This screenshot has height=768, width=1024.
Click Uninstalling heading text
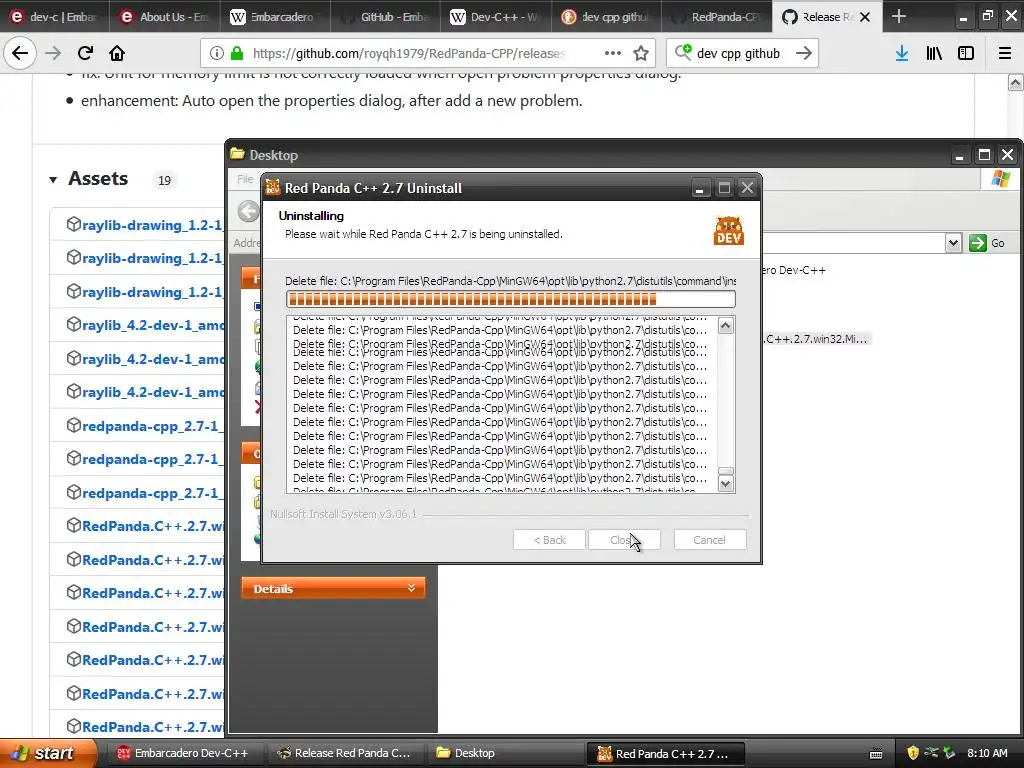(x=311, y=216)
